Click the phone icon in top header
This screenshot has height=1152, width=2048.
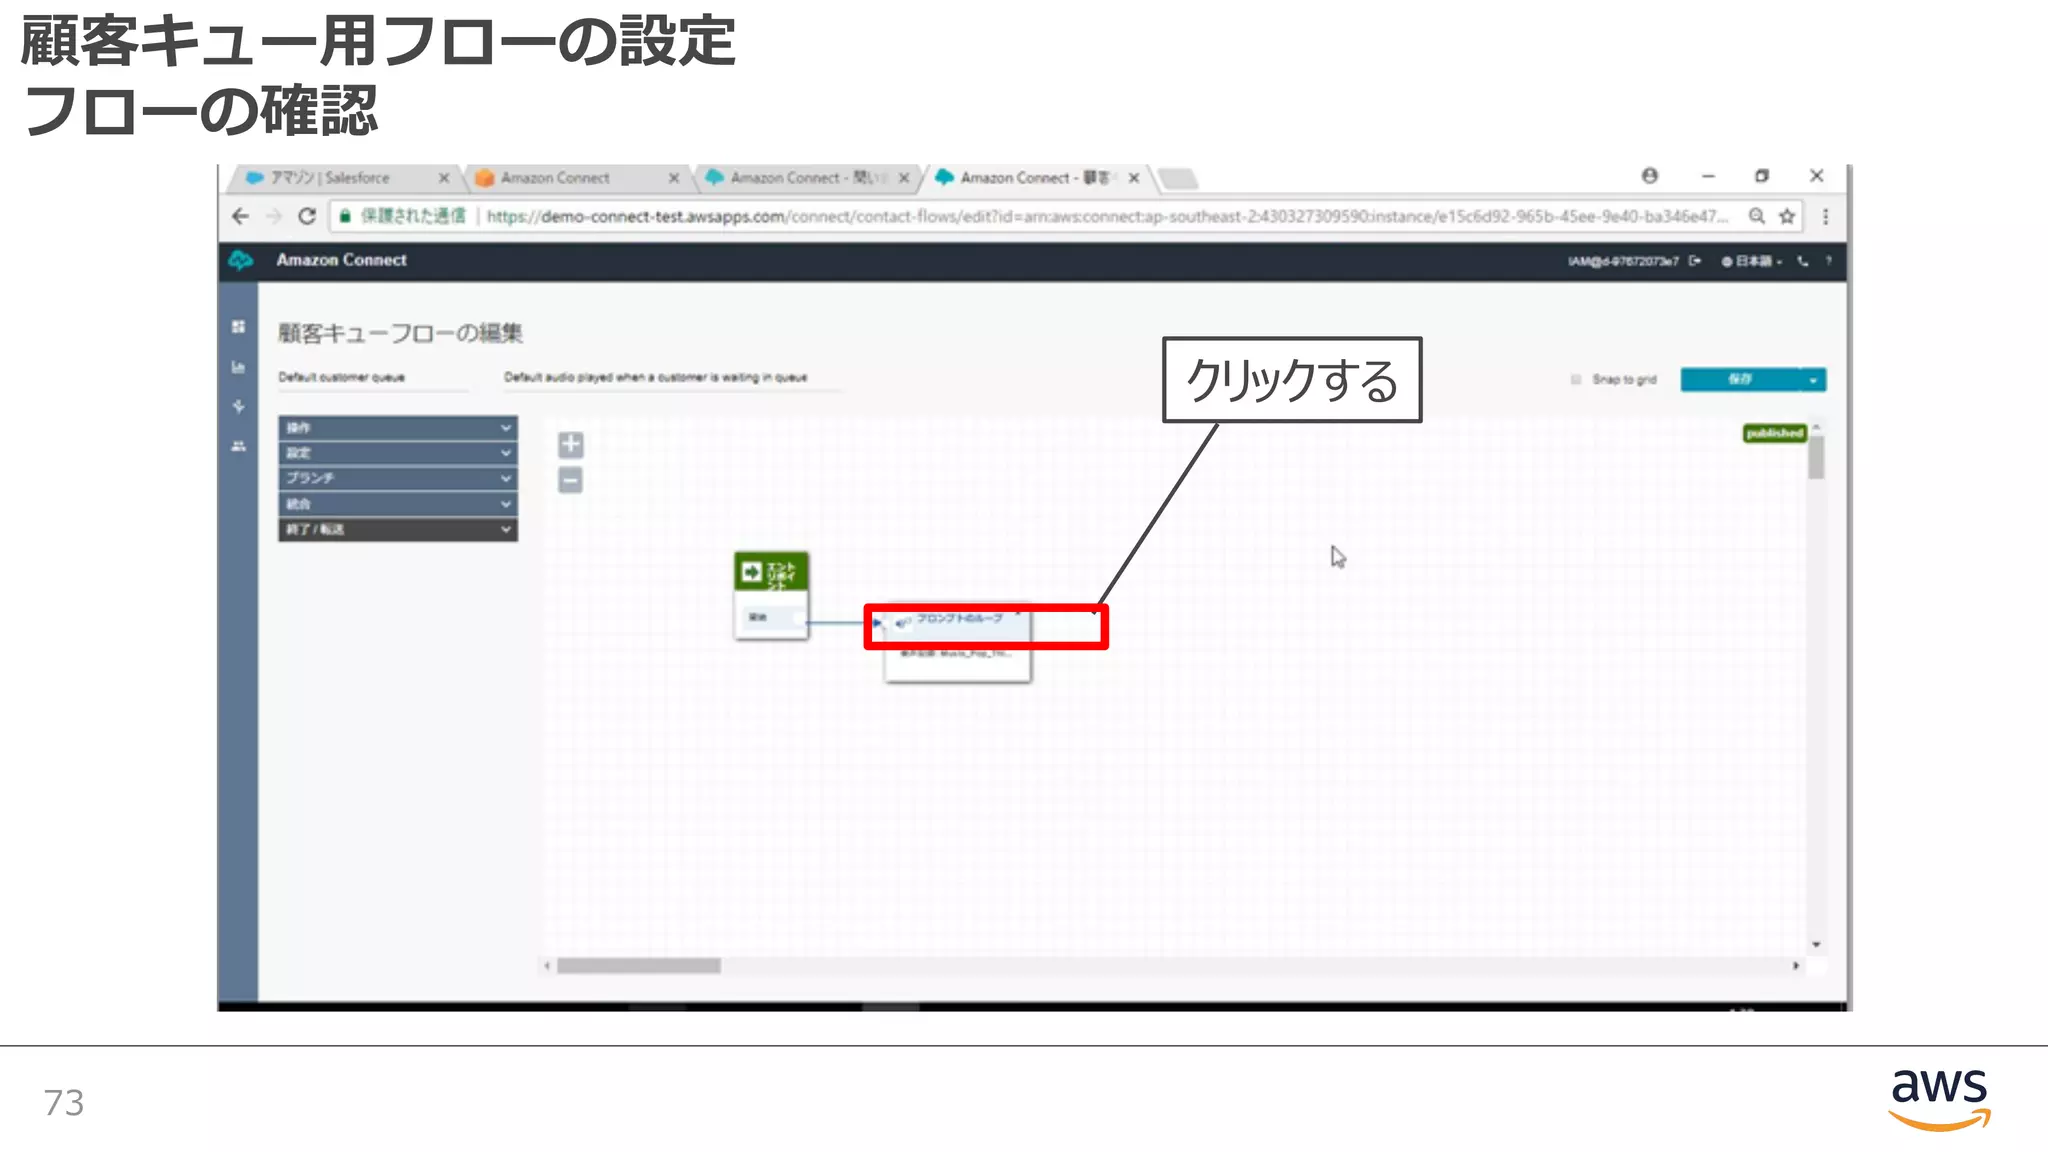click(1803, 261)
